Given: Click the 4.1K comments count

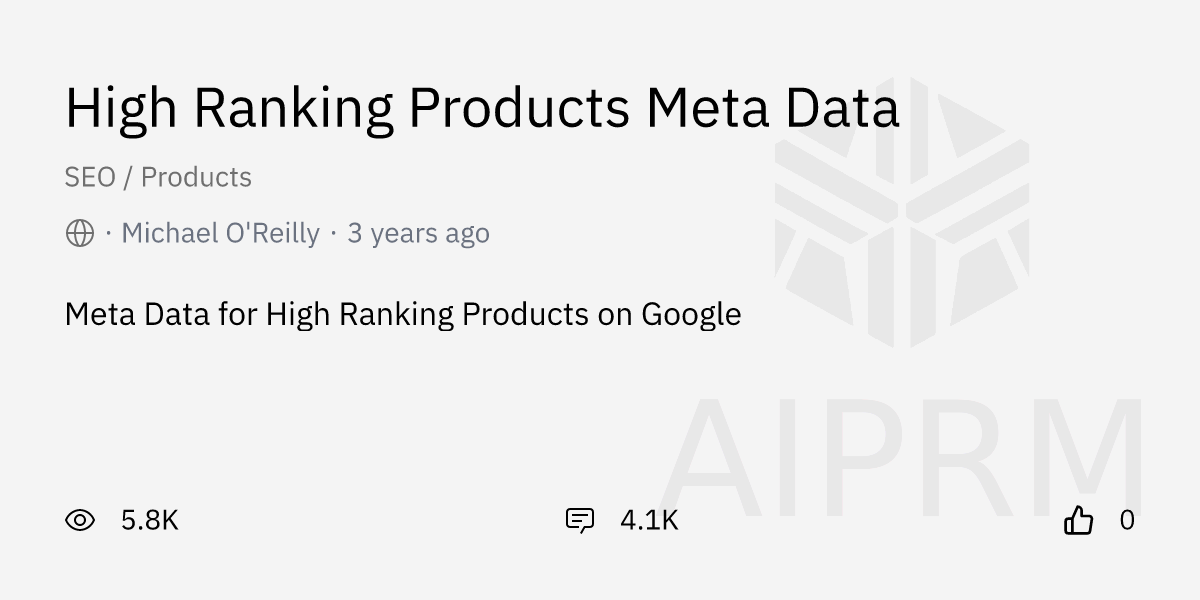Looking at the screenshot, I should click(x=649, y=520).
